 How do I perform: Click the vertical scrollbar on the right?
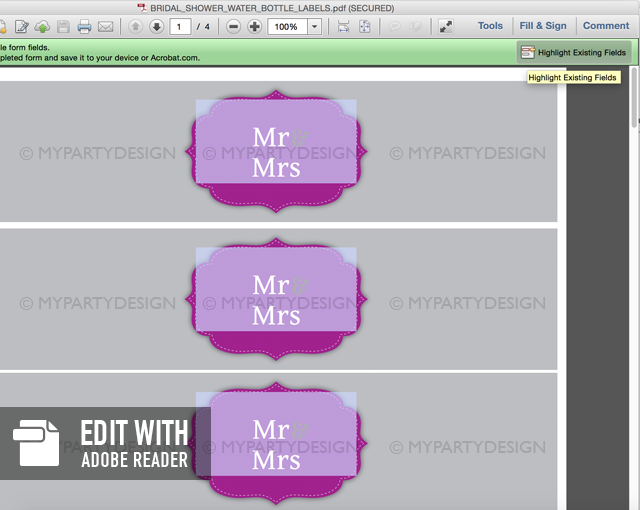click(x=634, y=100)
